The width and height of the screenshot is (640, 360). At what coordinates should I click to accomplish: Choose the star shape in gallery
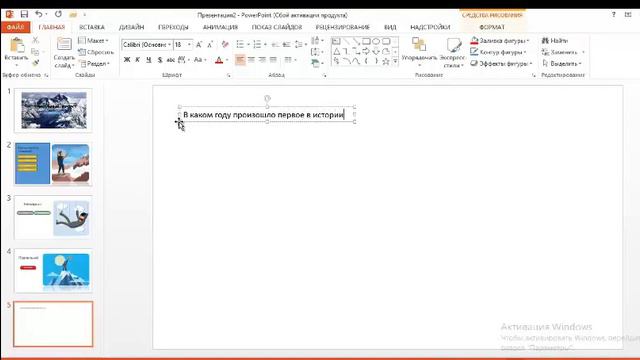pyautogui.click(x=386, y=61)
